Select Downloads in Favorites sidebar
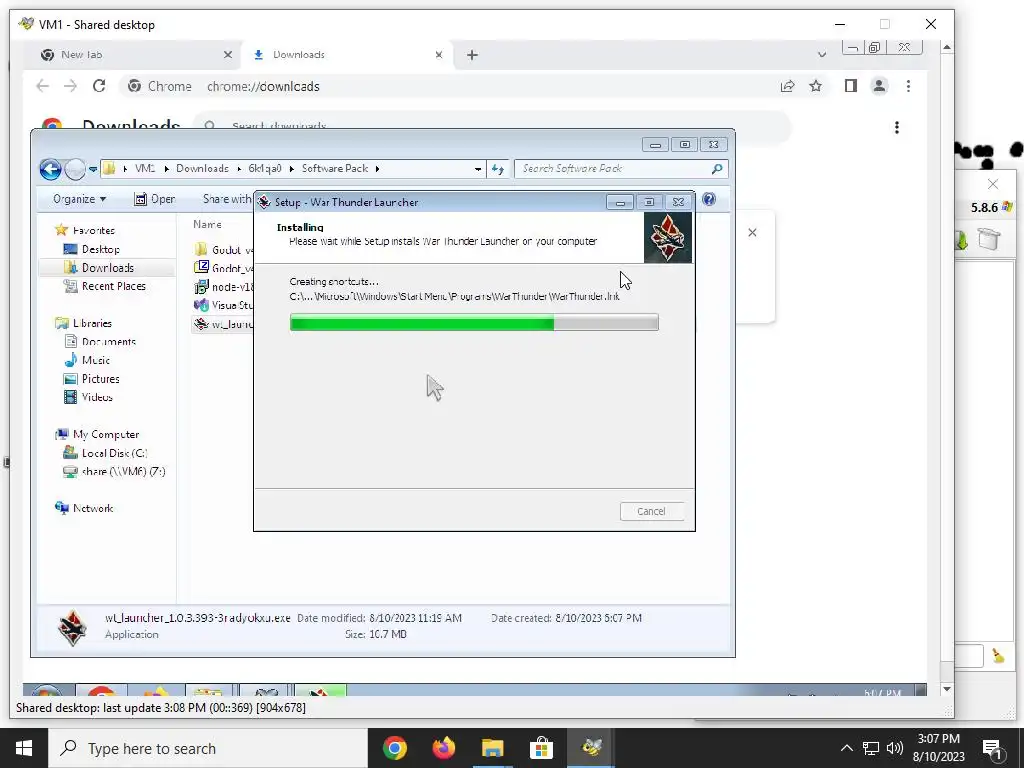The height and width of the screenshot is (768, 1024). (x=107, y=268)
